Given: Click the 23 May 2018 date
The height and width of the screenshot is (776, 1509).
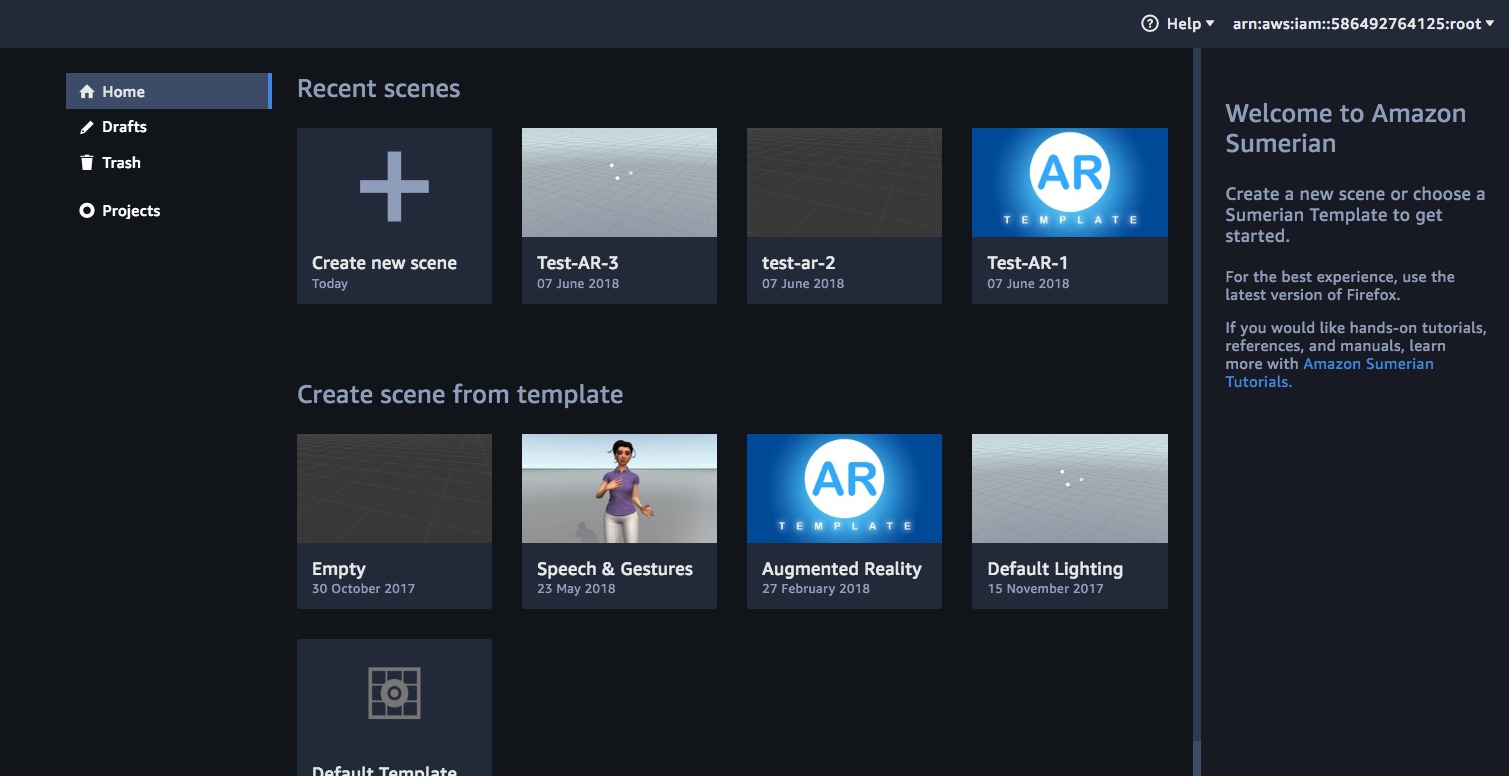Looking at the screenshot, I should (576, 589).
